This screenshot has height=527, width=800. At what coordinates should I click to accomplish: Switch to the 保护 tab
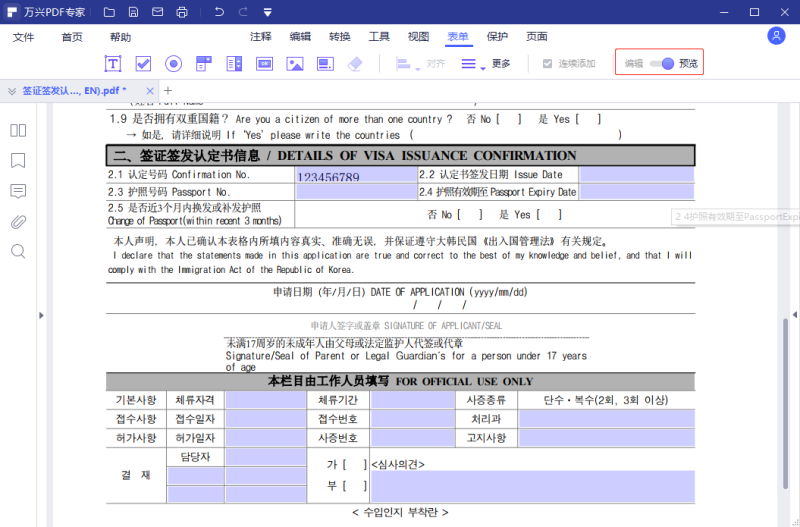pos(497,37)
